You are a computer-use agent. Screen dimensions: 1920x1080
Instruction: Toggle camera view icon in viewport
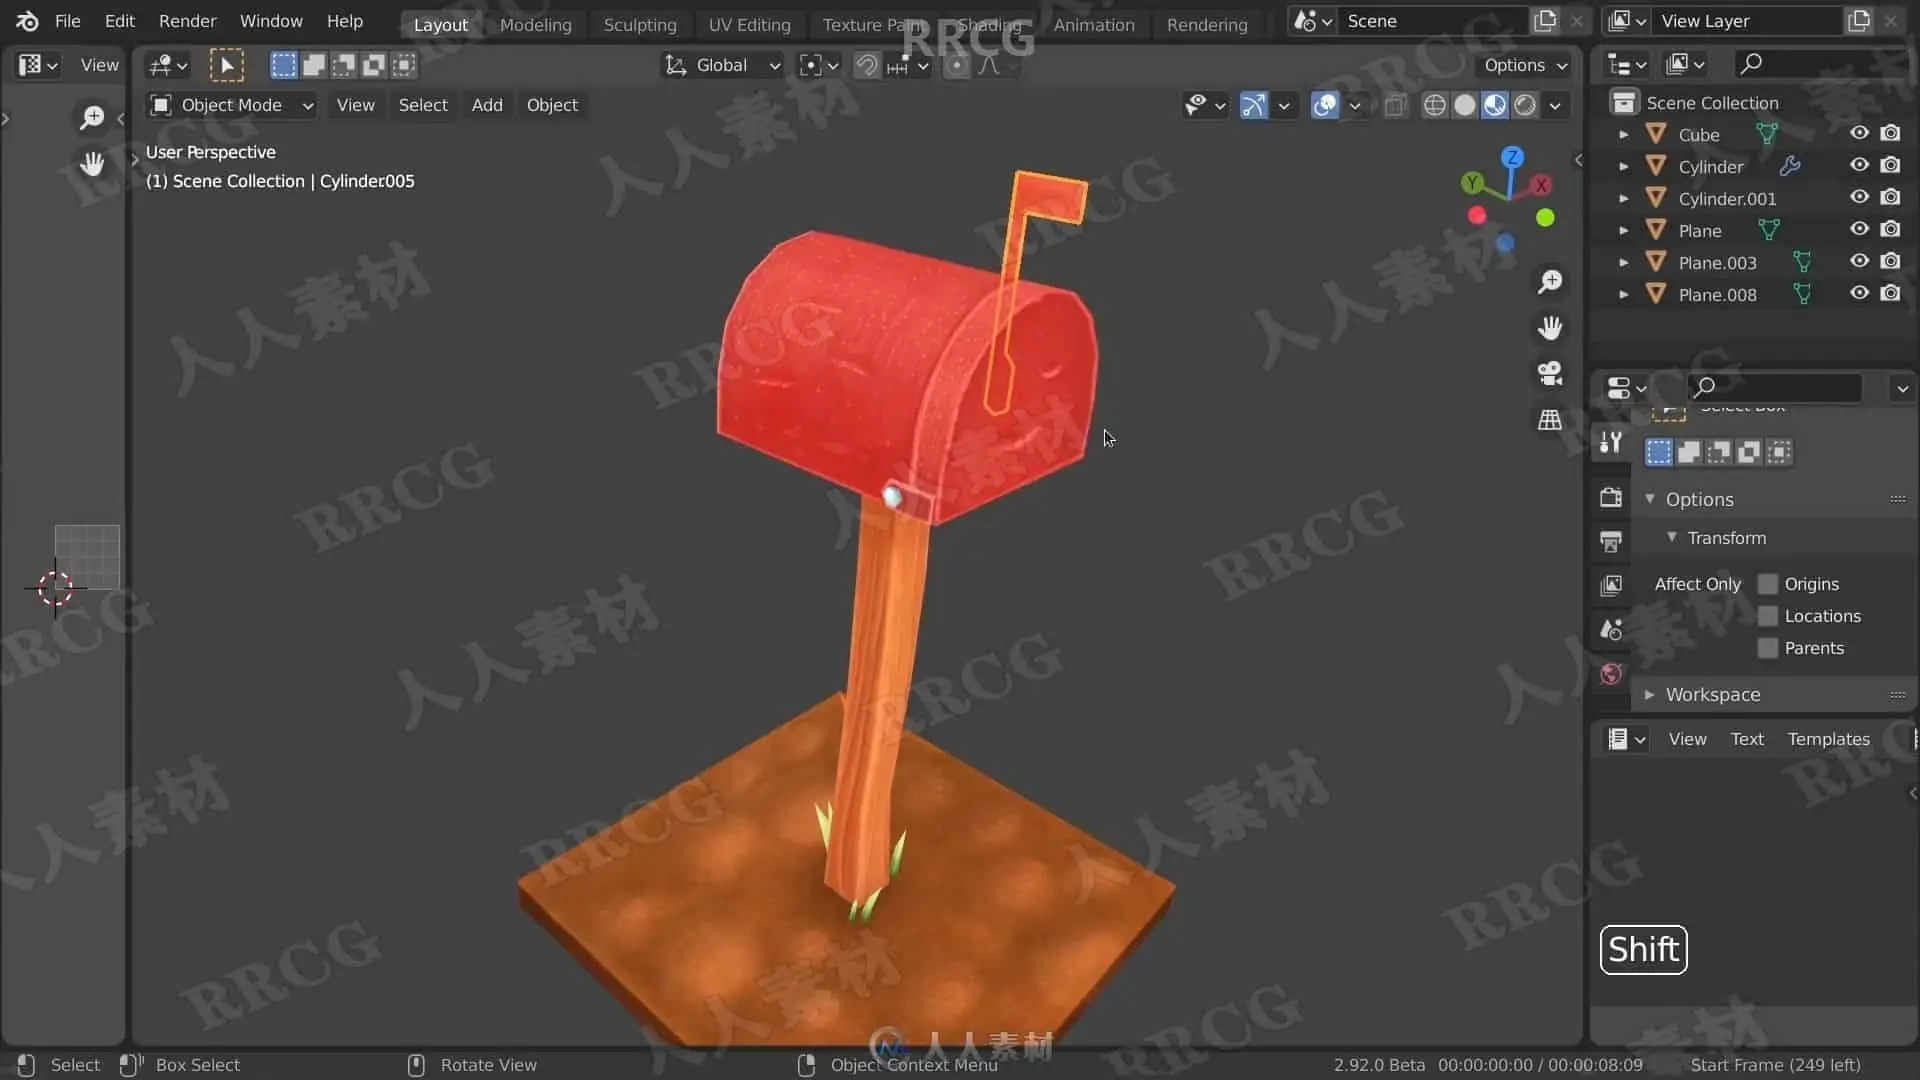[x=1550, y=374]
